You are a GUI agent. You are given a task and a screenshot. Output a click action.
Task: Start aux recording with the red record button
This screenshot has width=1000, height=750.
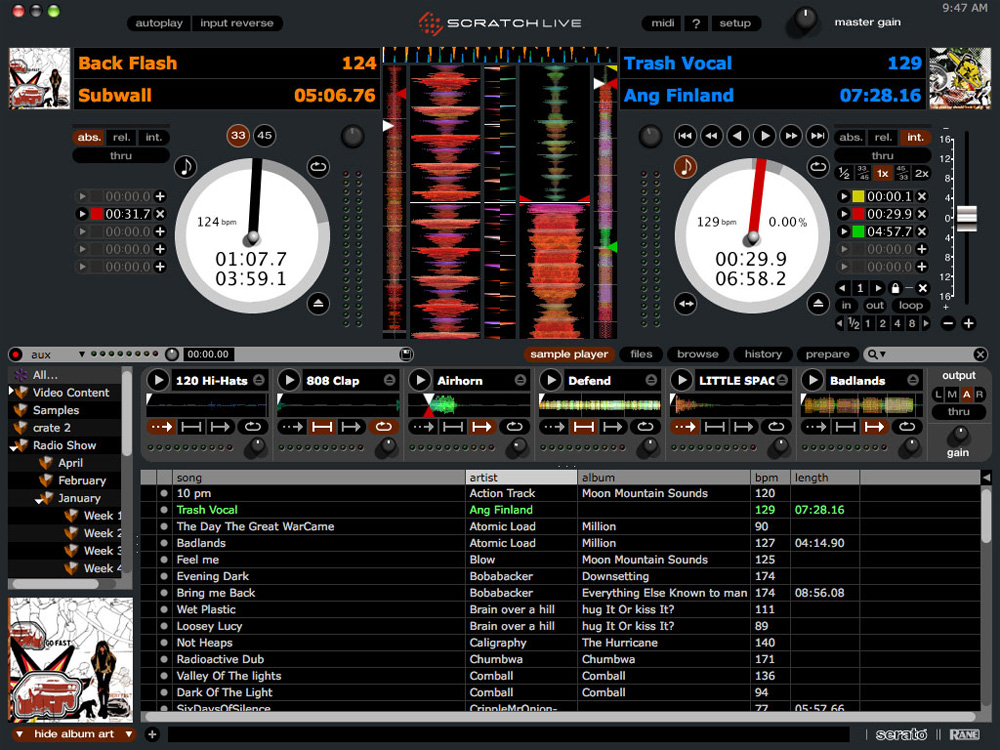pos(16,355)
